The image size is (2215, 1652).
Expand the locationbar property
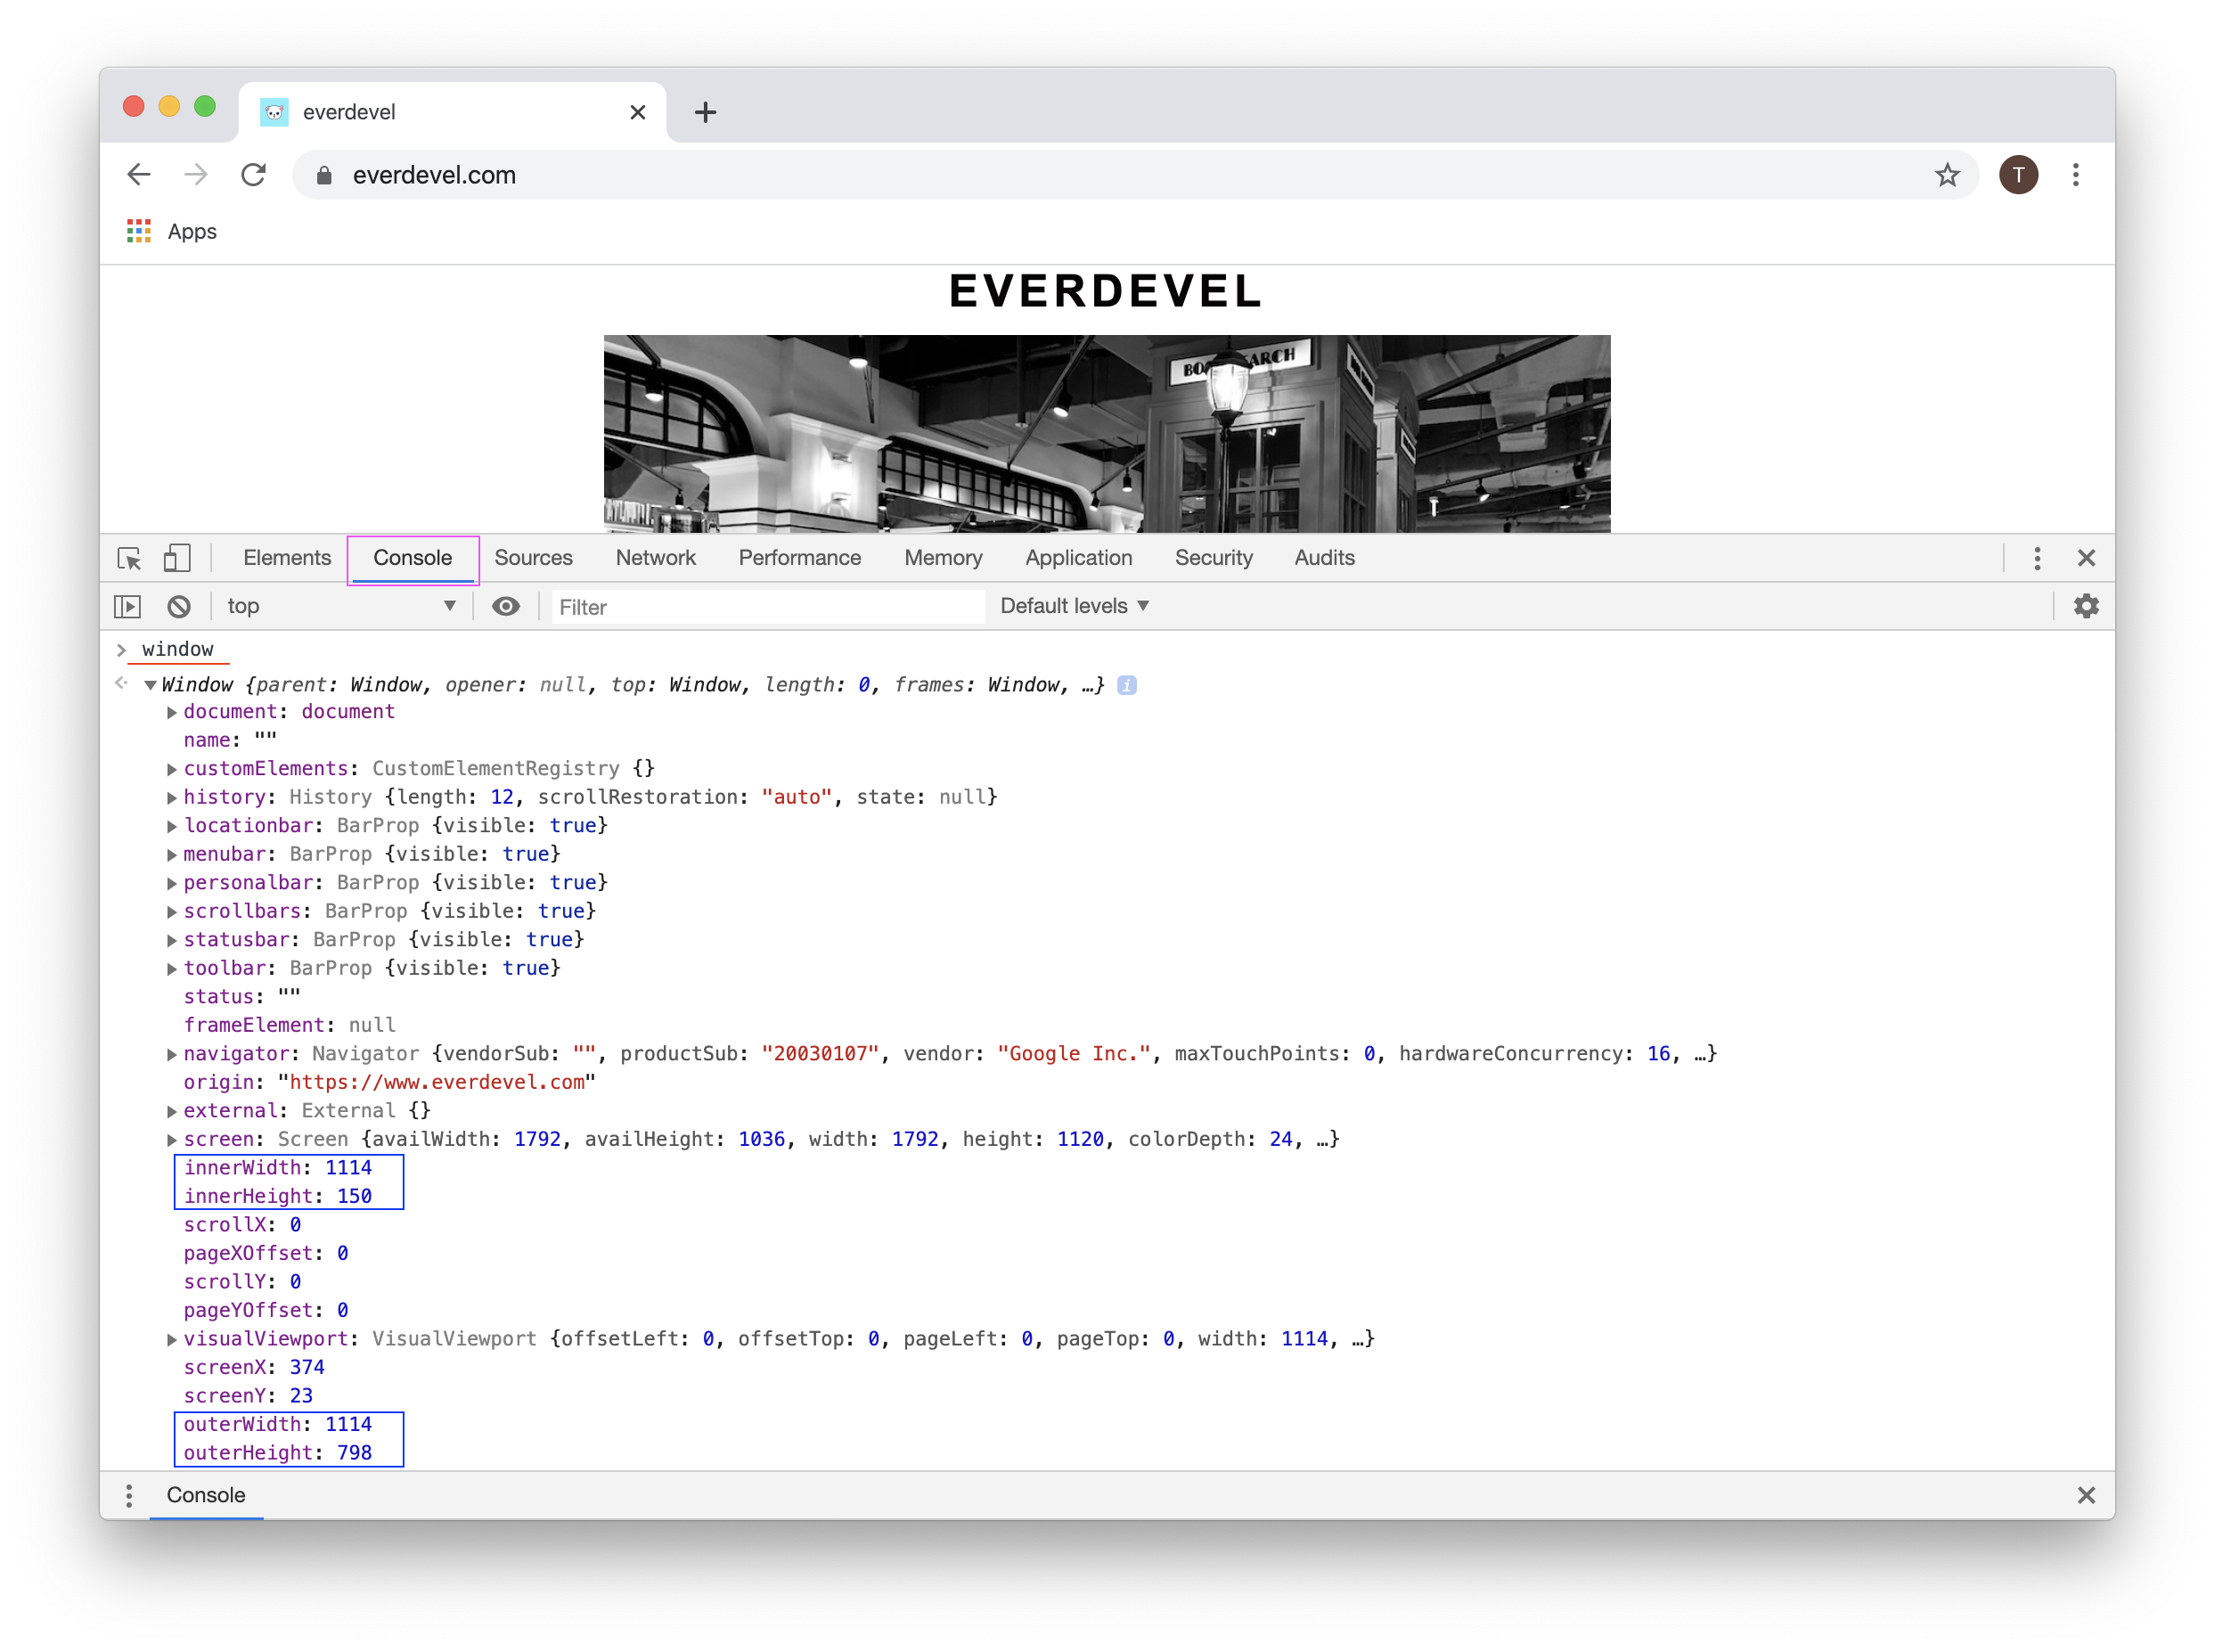click(171, 826)
